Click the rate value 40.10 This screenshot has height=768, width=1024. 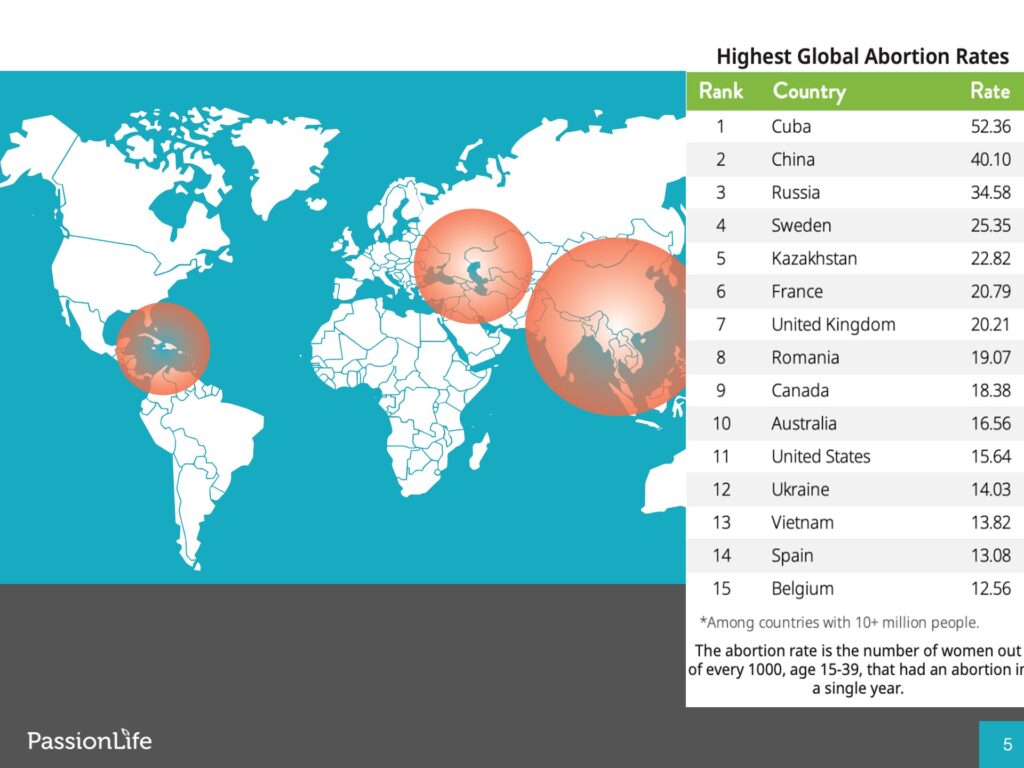(x=991, y=159)
